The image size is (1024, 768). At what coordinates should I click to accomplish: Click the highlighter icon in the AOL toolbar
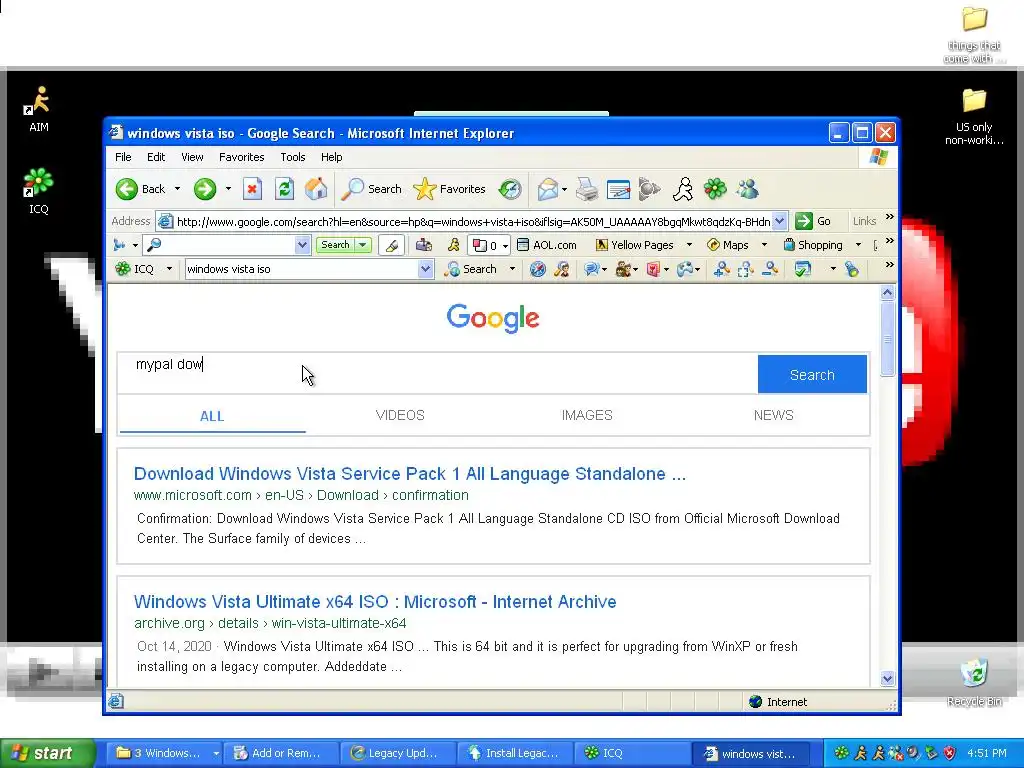pyautogui.click(x=392, y=245)
